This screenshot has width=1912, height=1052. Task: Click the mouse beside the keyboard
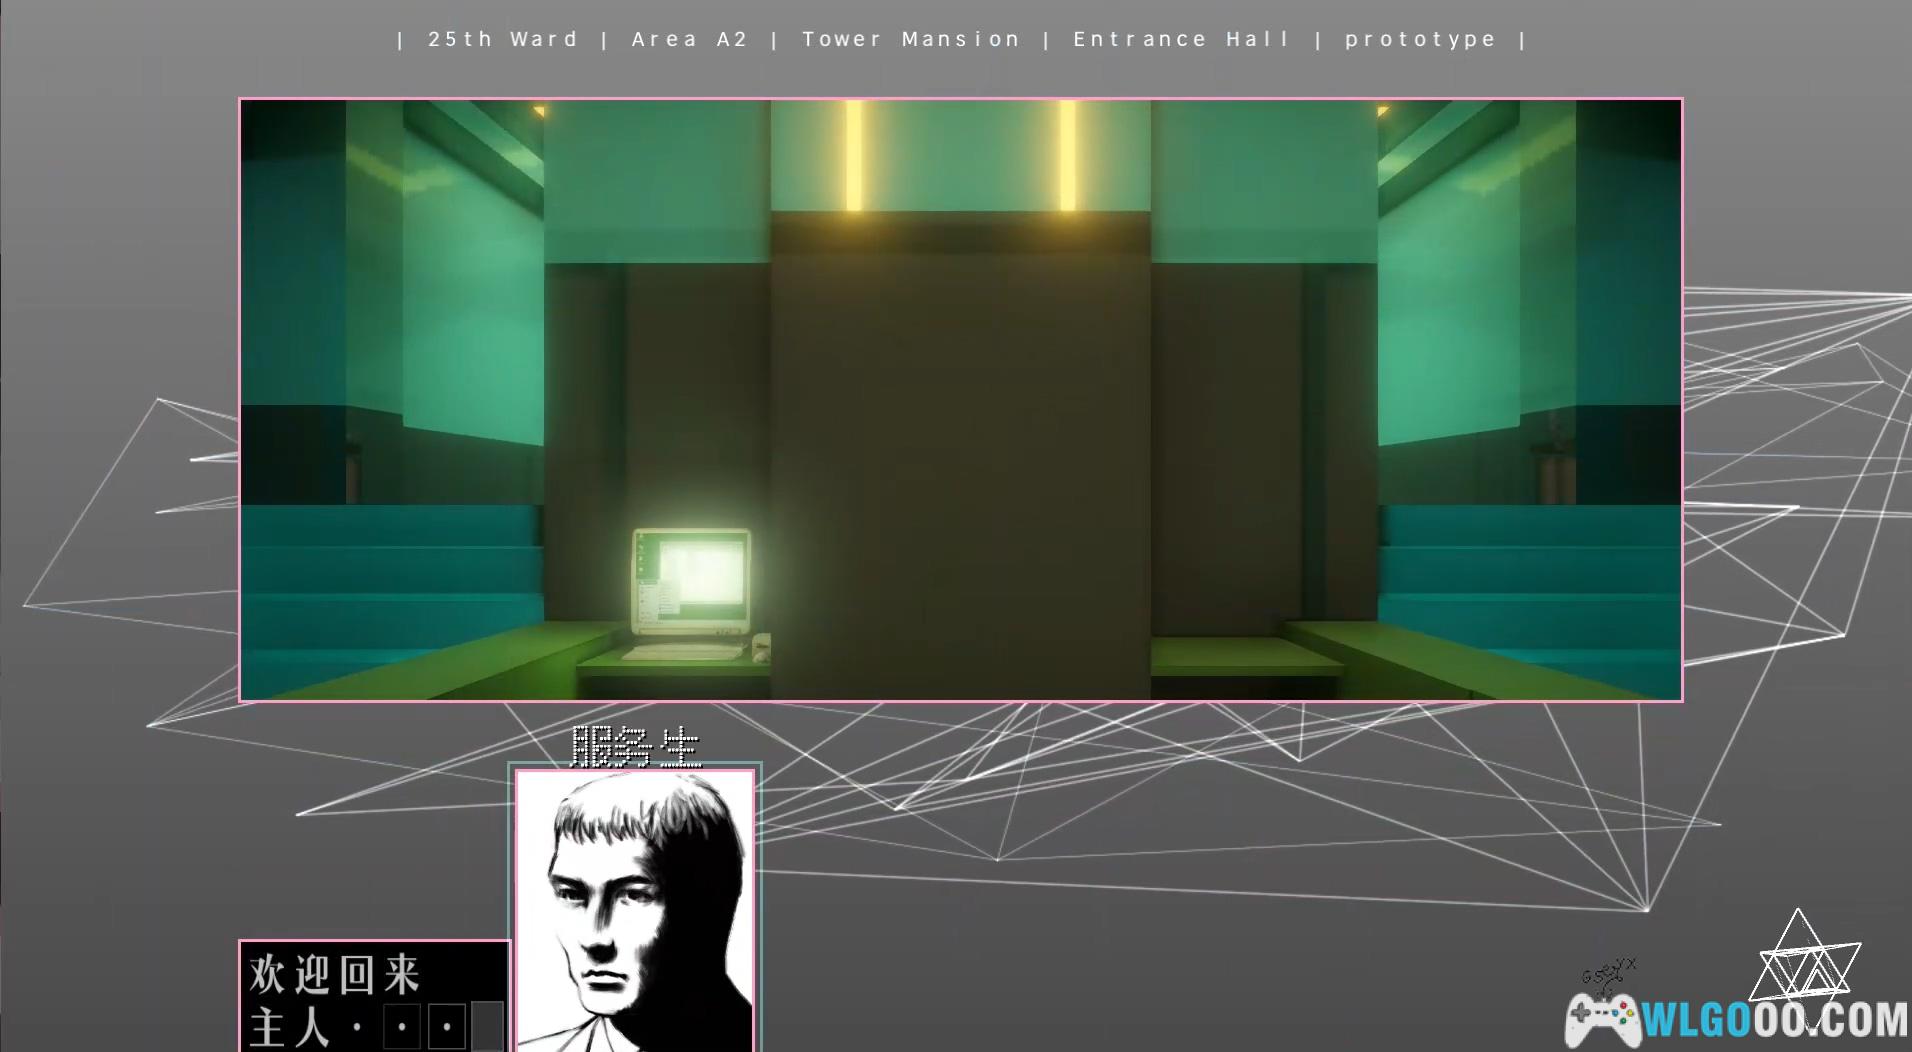[760, 651]
